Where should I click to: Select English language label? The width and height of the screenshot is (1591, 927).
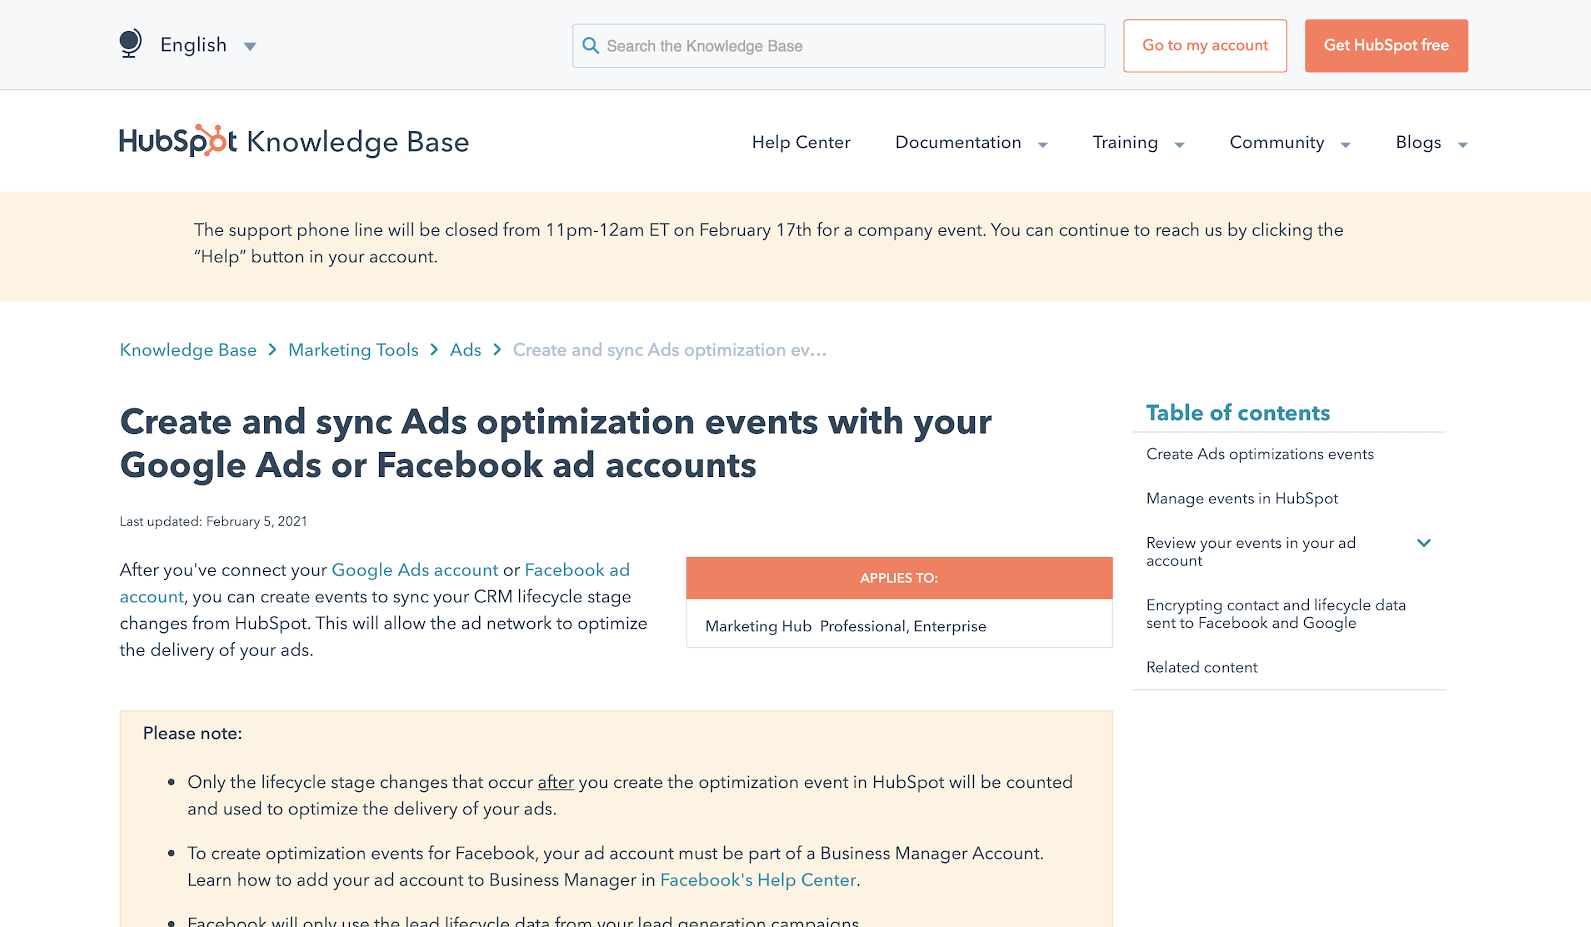click(x=194, y=45)
